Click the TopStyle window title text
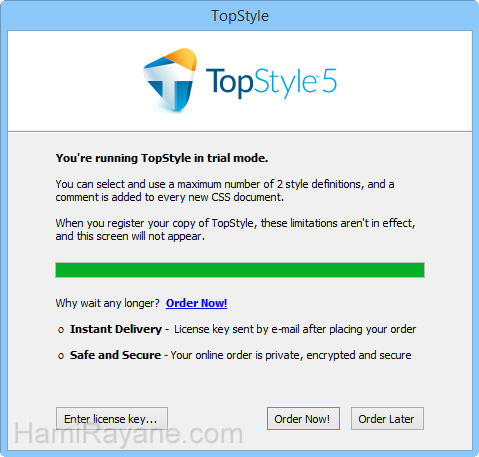This screenshot has height=457, width=479. click(x=240, y=16)
